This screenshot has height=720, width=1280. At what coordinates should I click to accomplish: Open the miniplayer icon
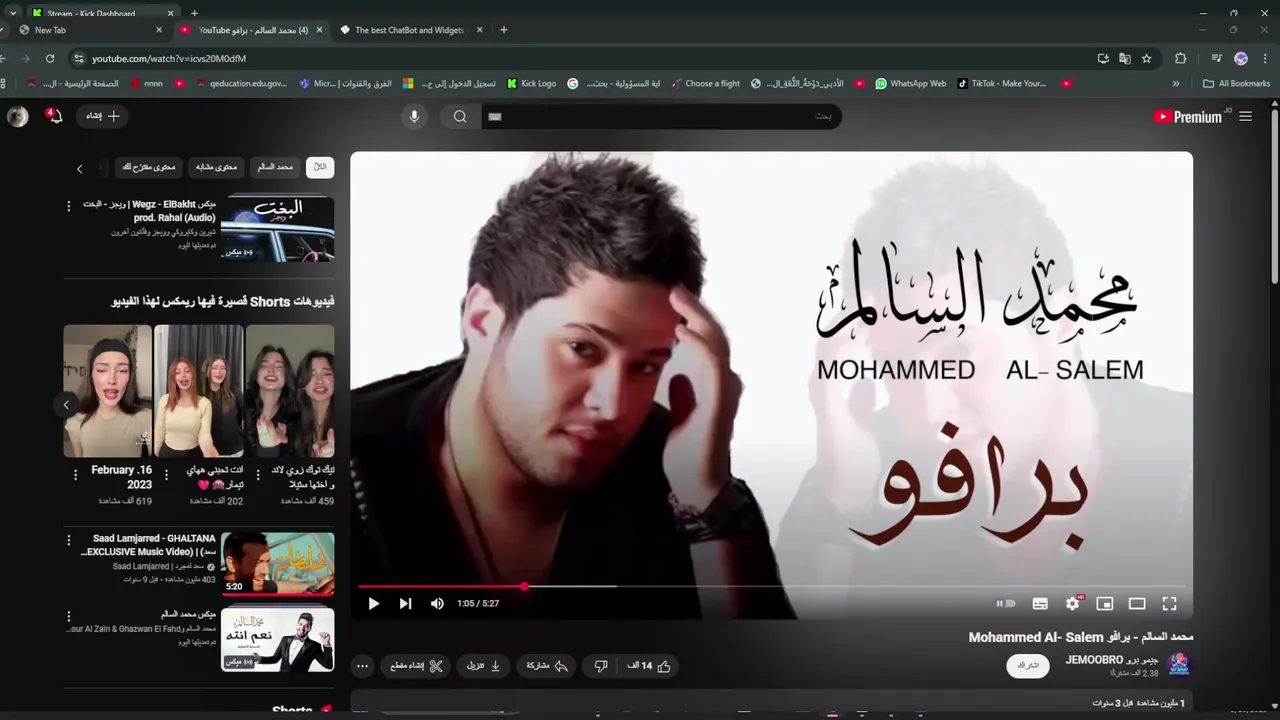coord(1105,603)
